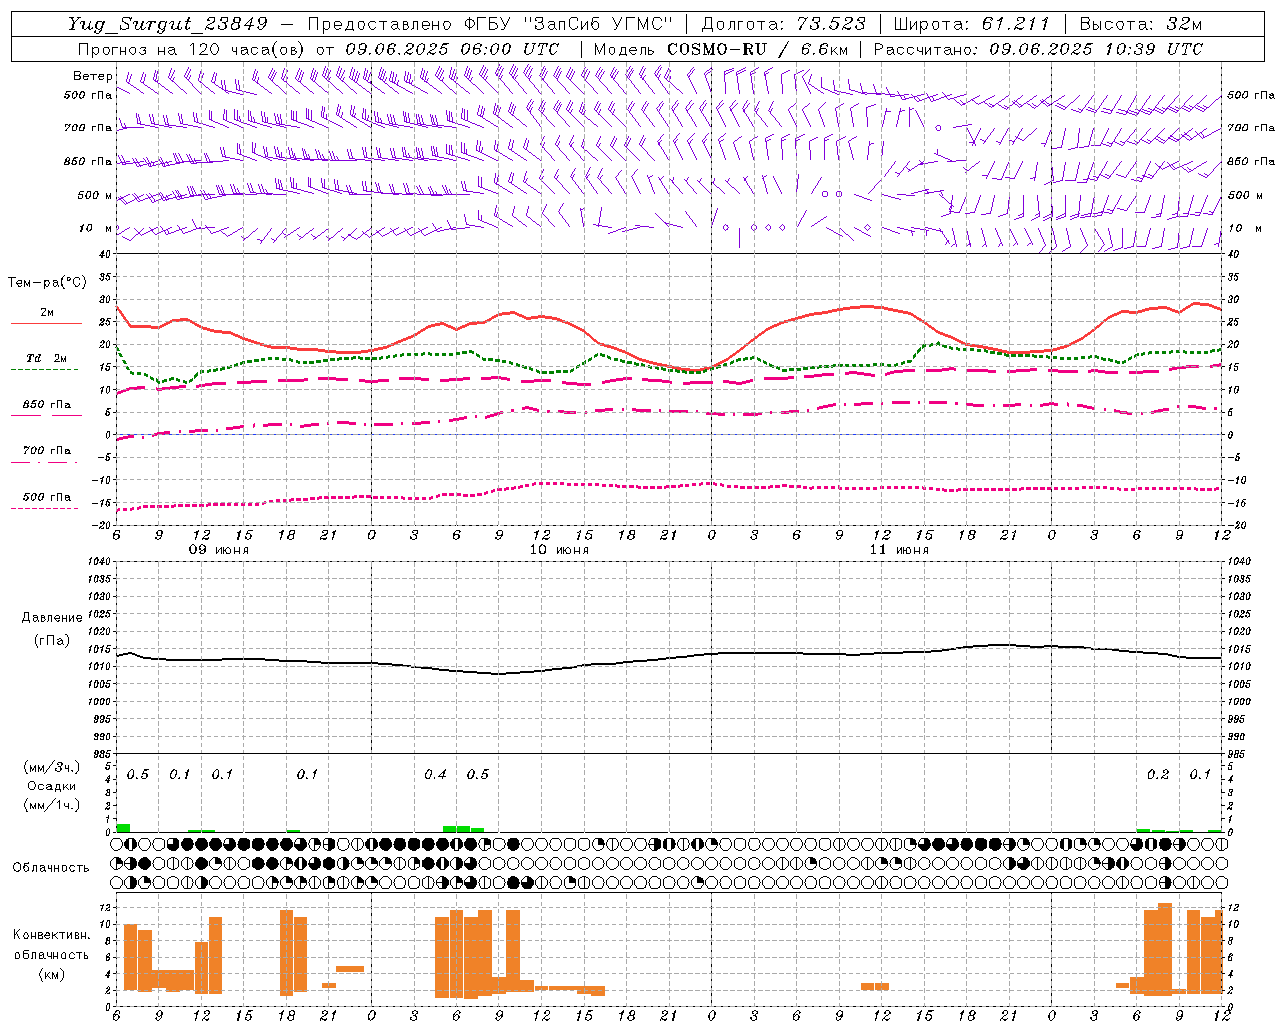Click the Модель COSMO-RU / 6.6км label
Viewport: 1280px width, 1024px height.
coord(721,49)
